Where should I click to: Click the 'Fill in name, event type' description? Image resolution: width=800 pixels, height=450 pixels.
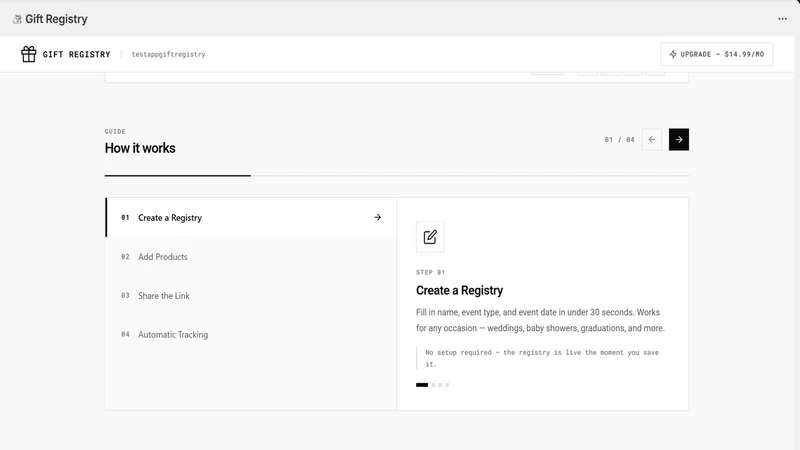pyautogui.click(x=540, y=320)
